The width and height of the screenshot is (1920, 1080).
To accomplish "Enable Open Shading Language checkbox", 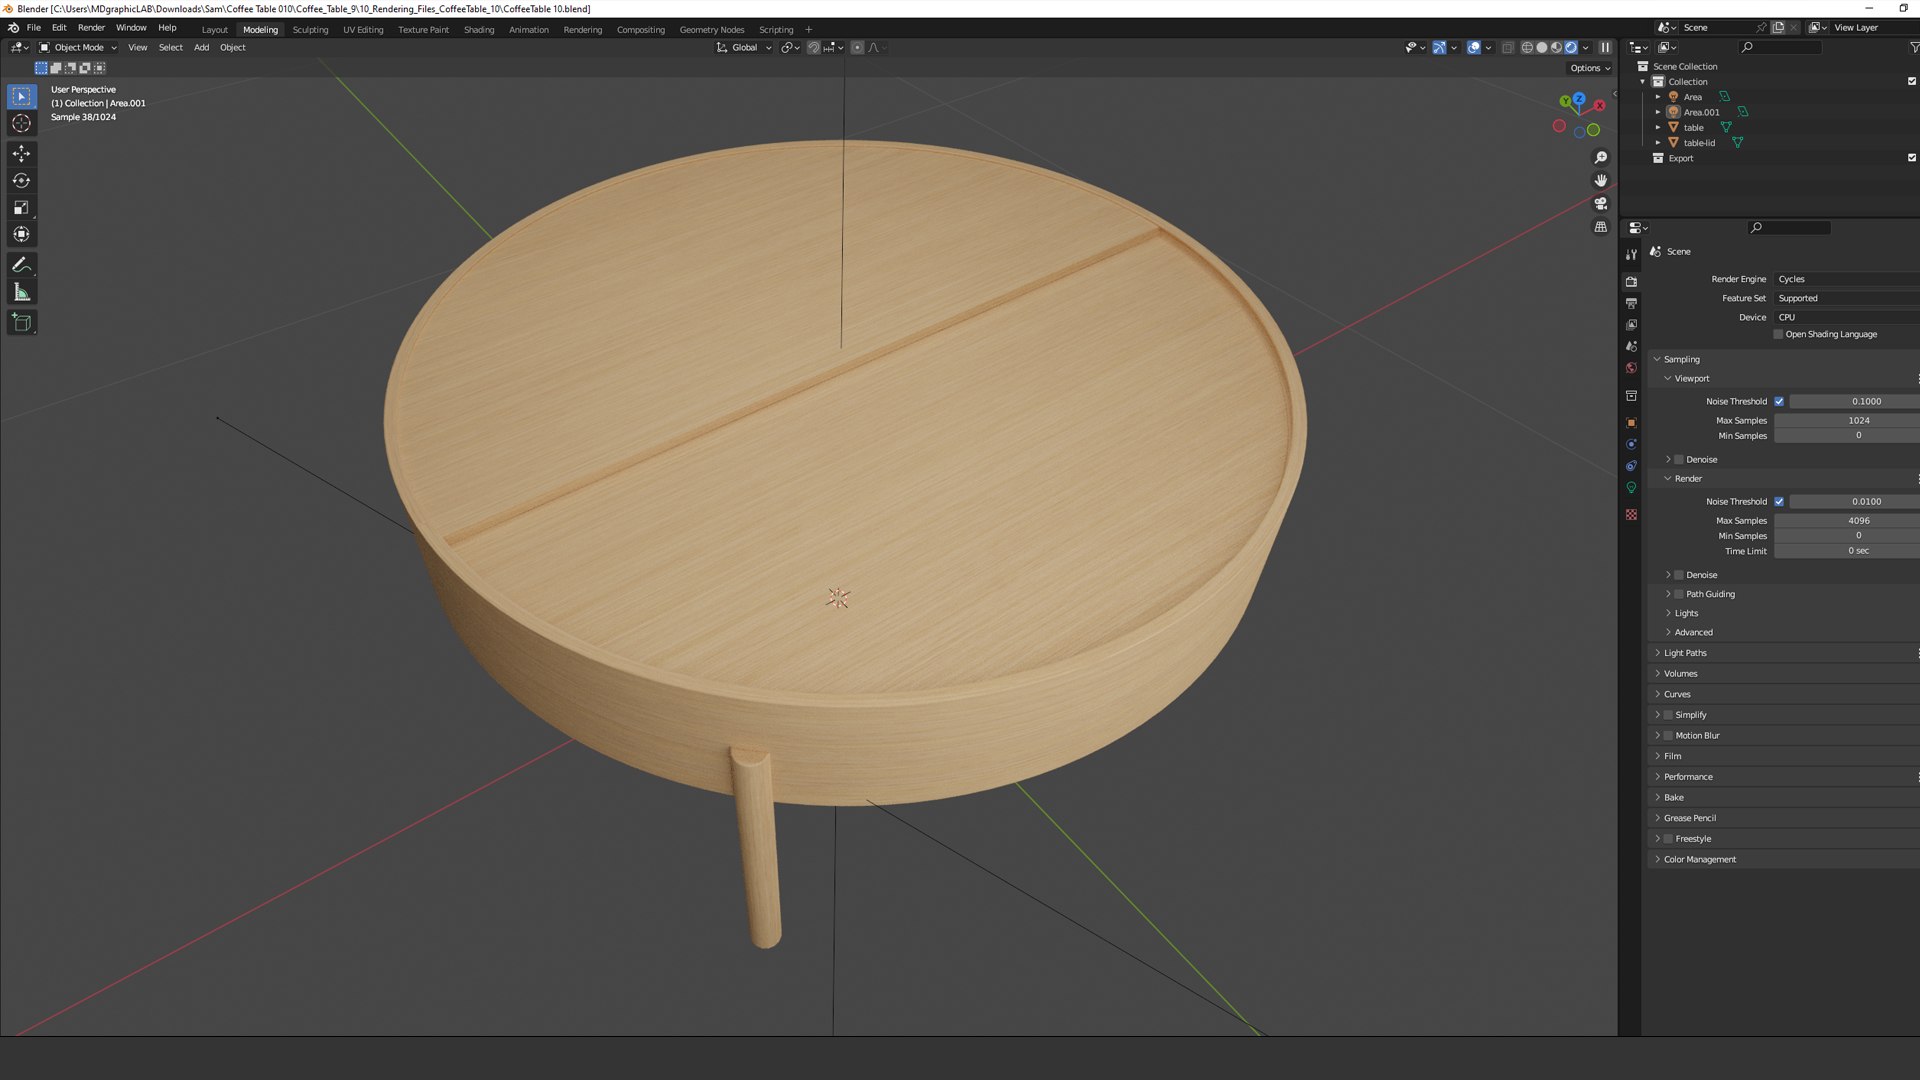I will pyautogui.click(x=1778, y=335).
